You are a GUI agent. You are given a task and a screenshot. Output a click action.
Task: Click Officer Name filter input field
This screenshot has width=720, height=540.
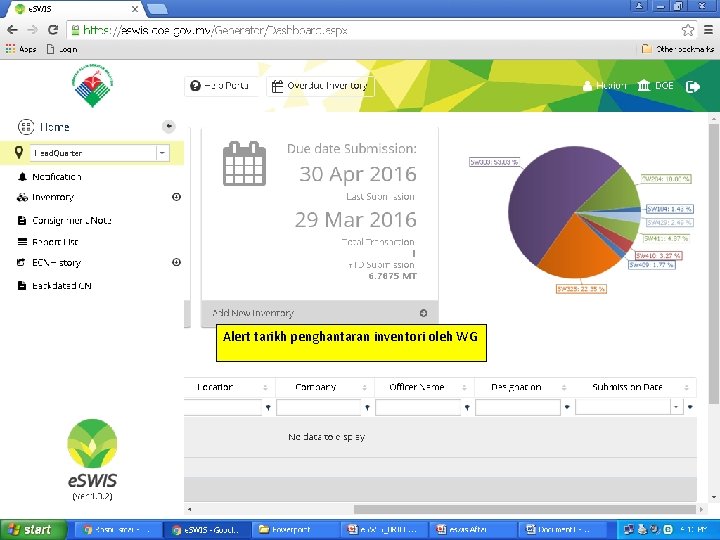pyautogui.click(x=418, y=407)
